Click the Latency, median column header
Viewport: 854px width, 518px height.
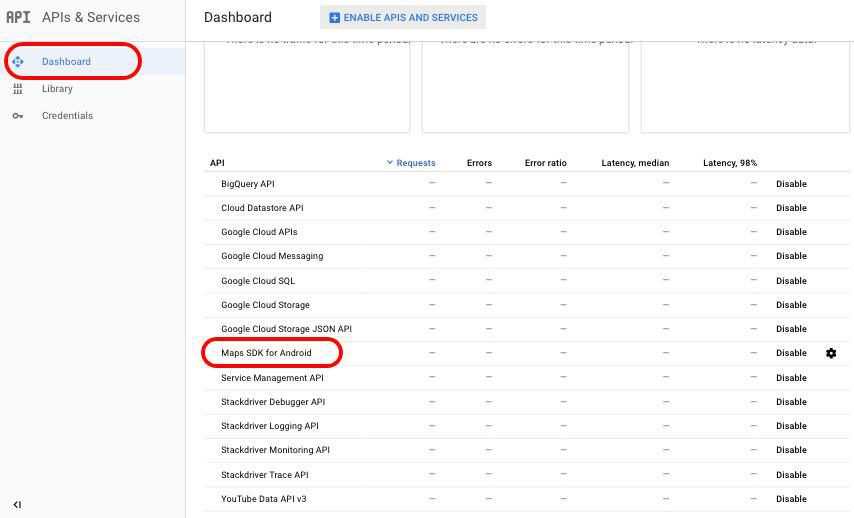pyautogui.click(x=635, y=163)
